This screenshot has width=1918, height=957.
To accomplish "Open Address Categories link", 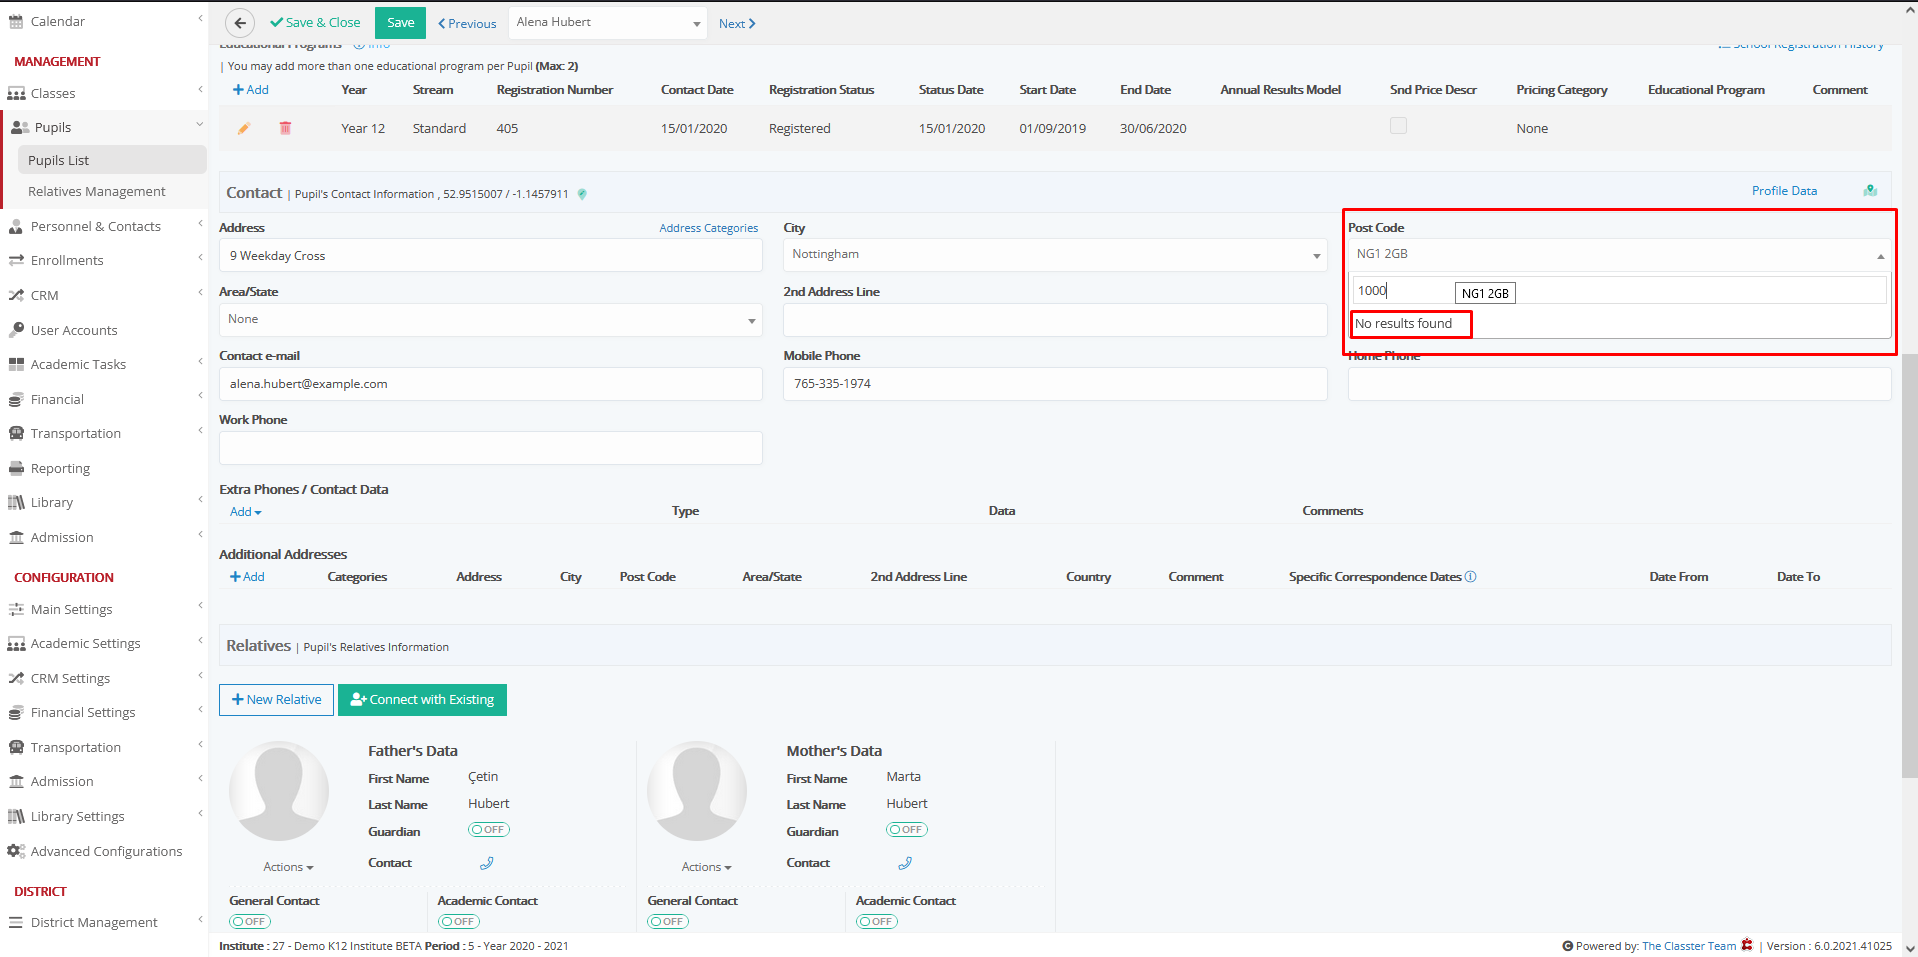I will coord(709,228).
